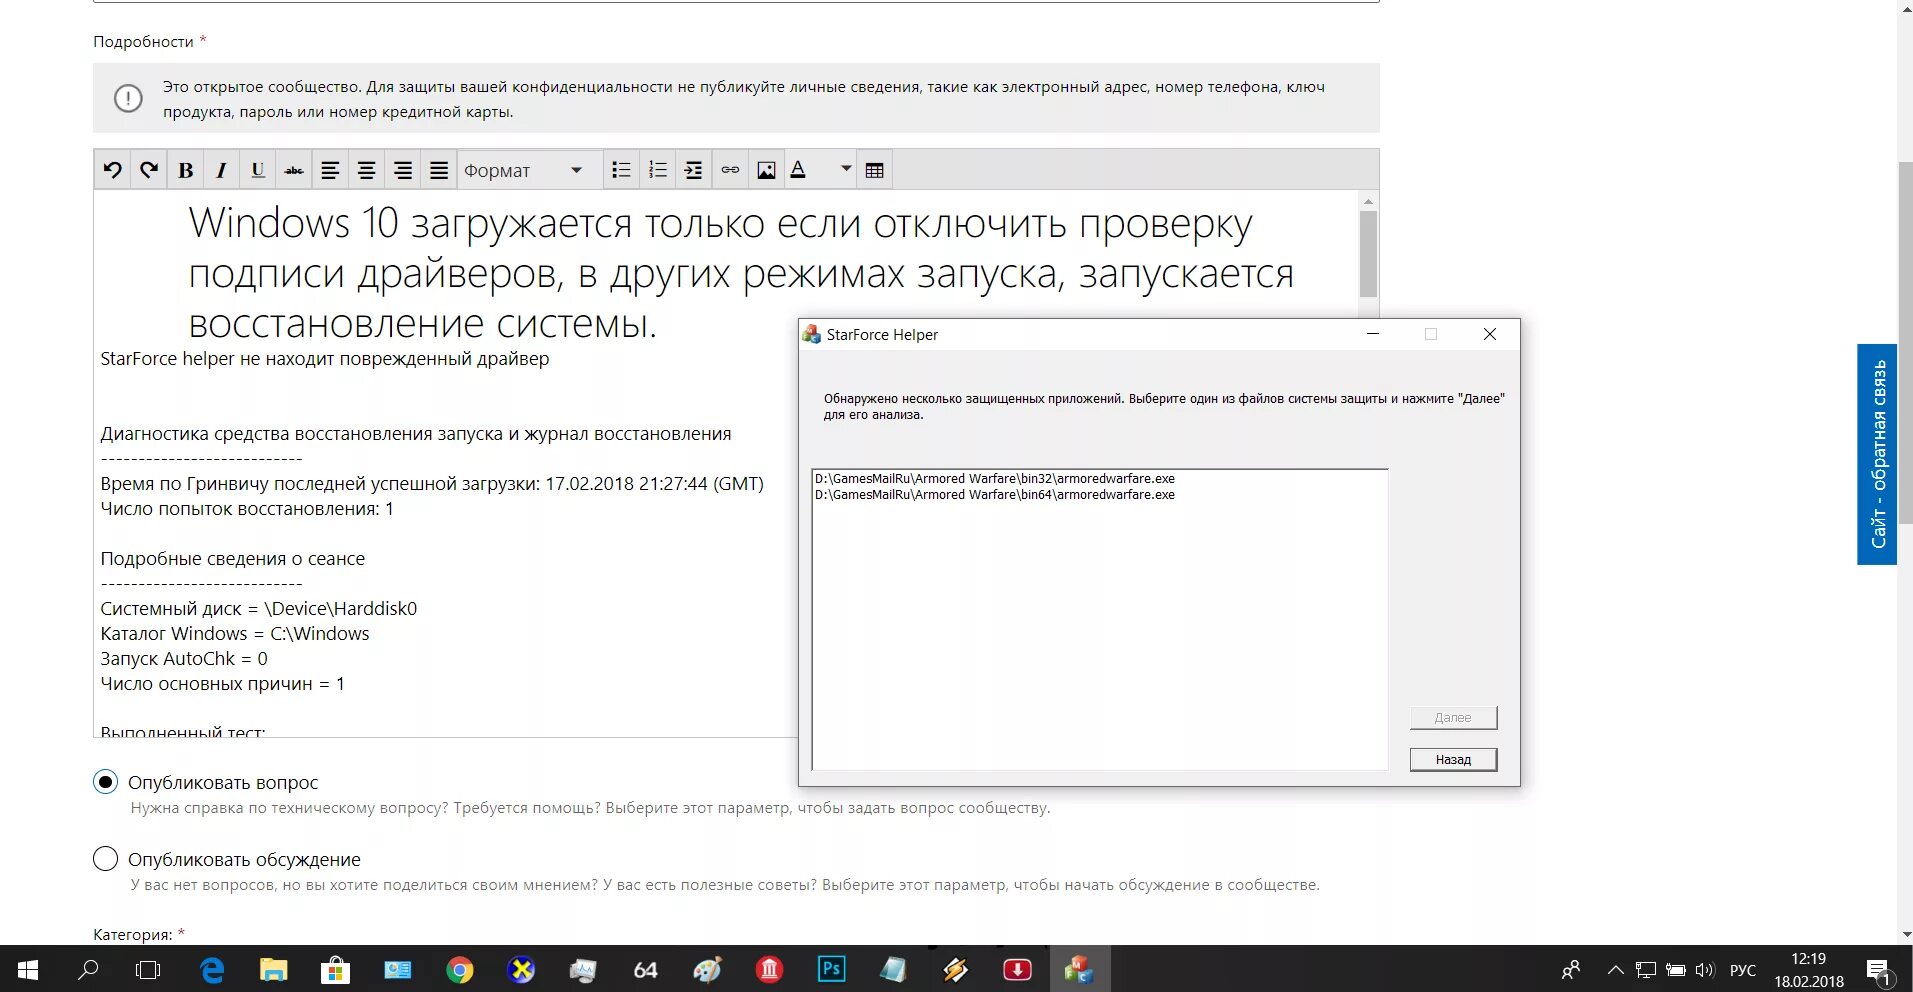Open the Сайт - обратная связь feedback tab
1913x992 pixels.
[x=1877, y=454]
